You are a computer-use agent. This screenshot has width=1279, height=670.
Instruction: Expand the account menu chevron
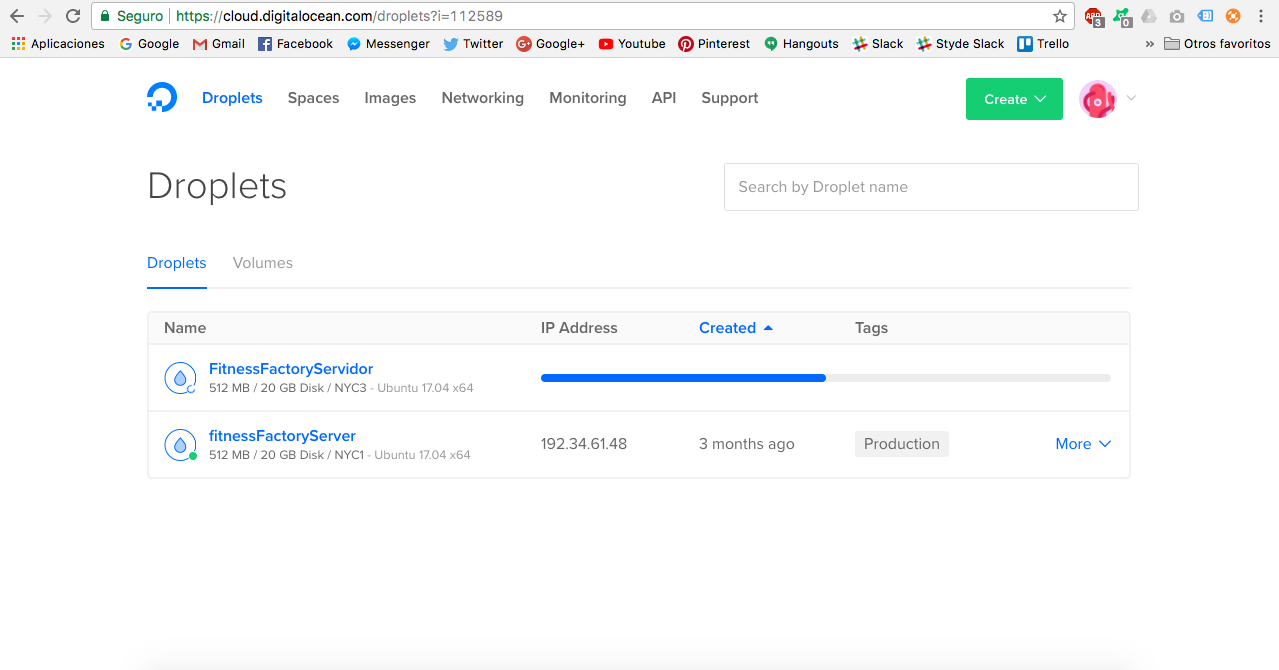tap(1131, 98)
